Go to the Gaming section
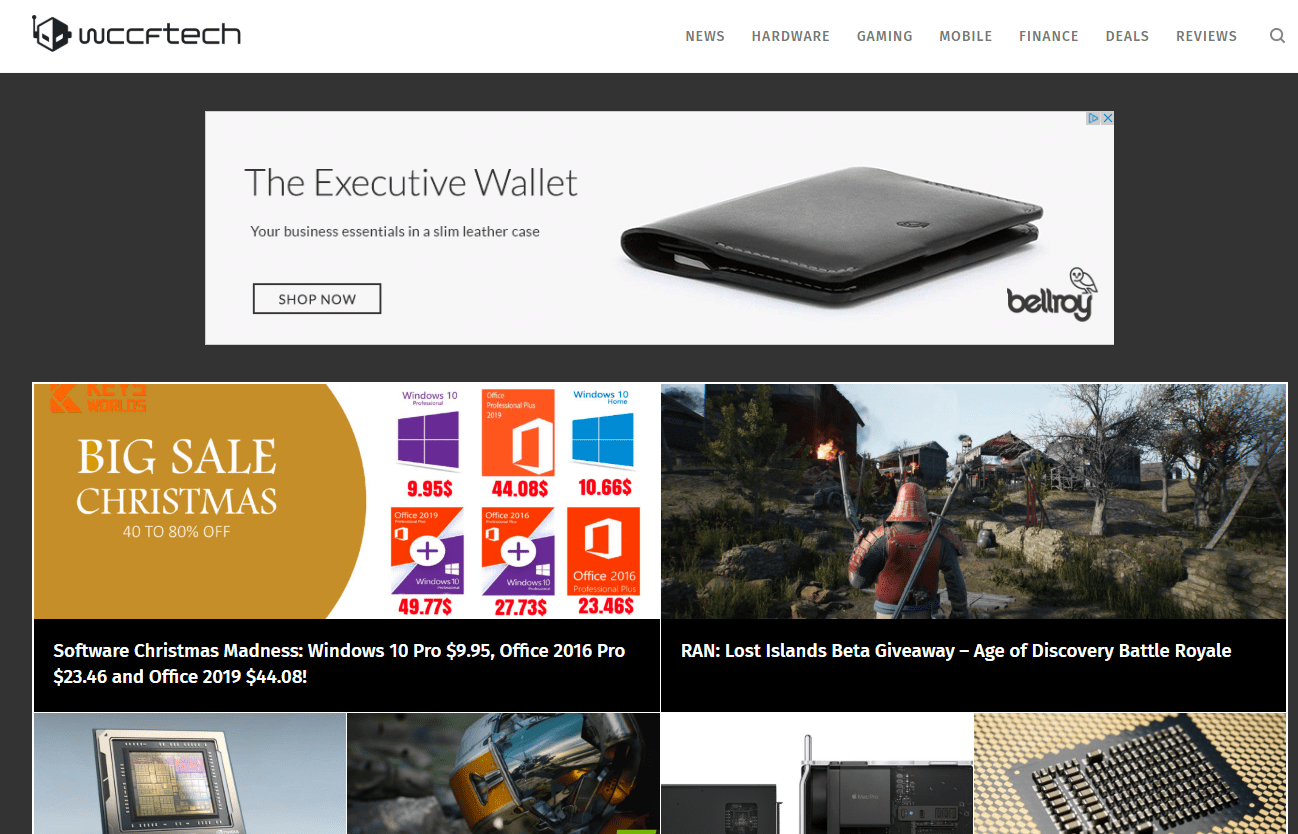The width and height of the screenshot is (1298, 834). tap(885, 36)
